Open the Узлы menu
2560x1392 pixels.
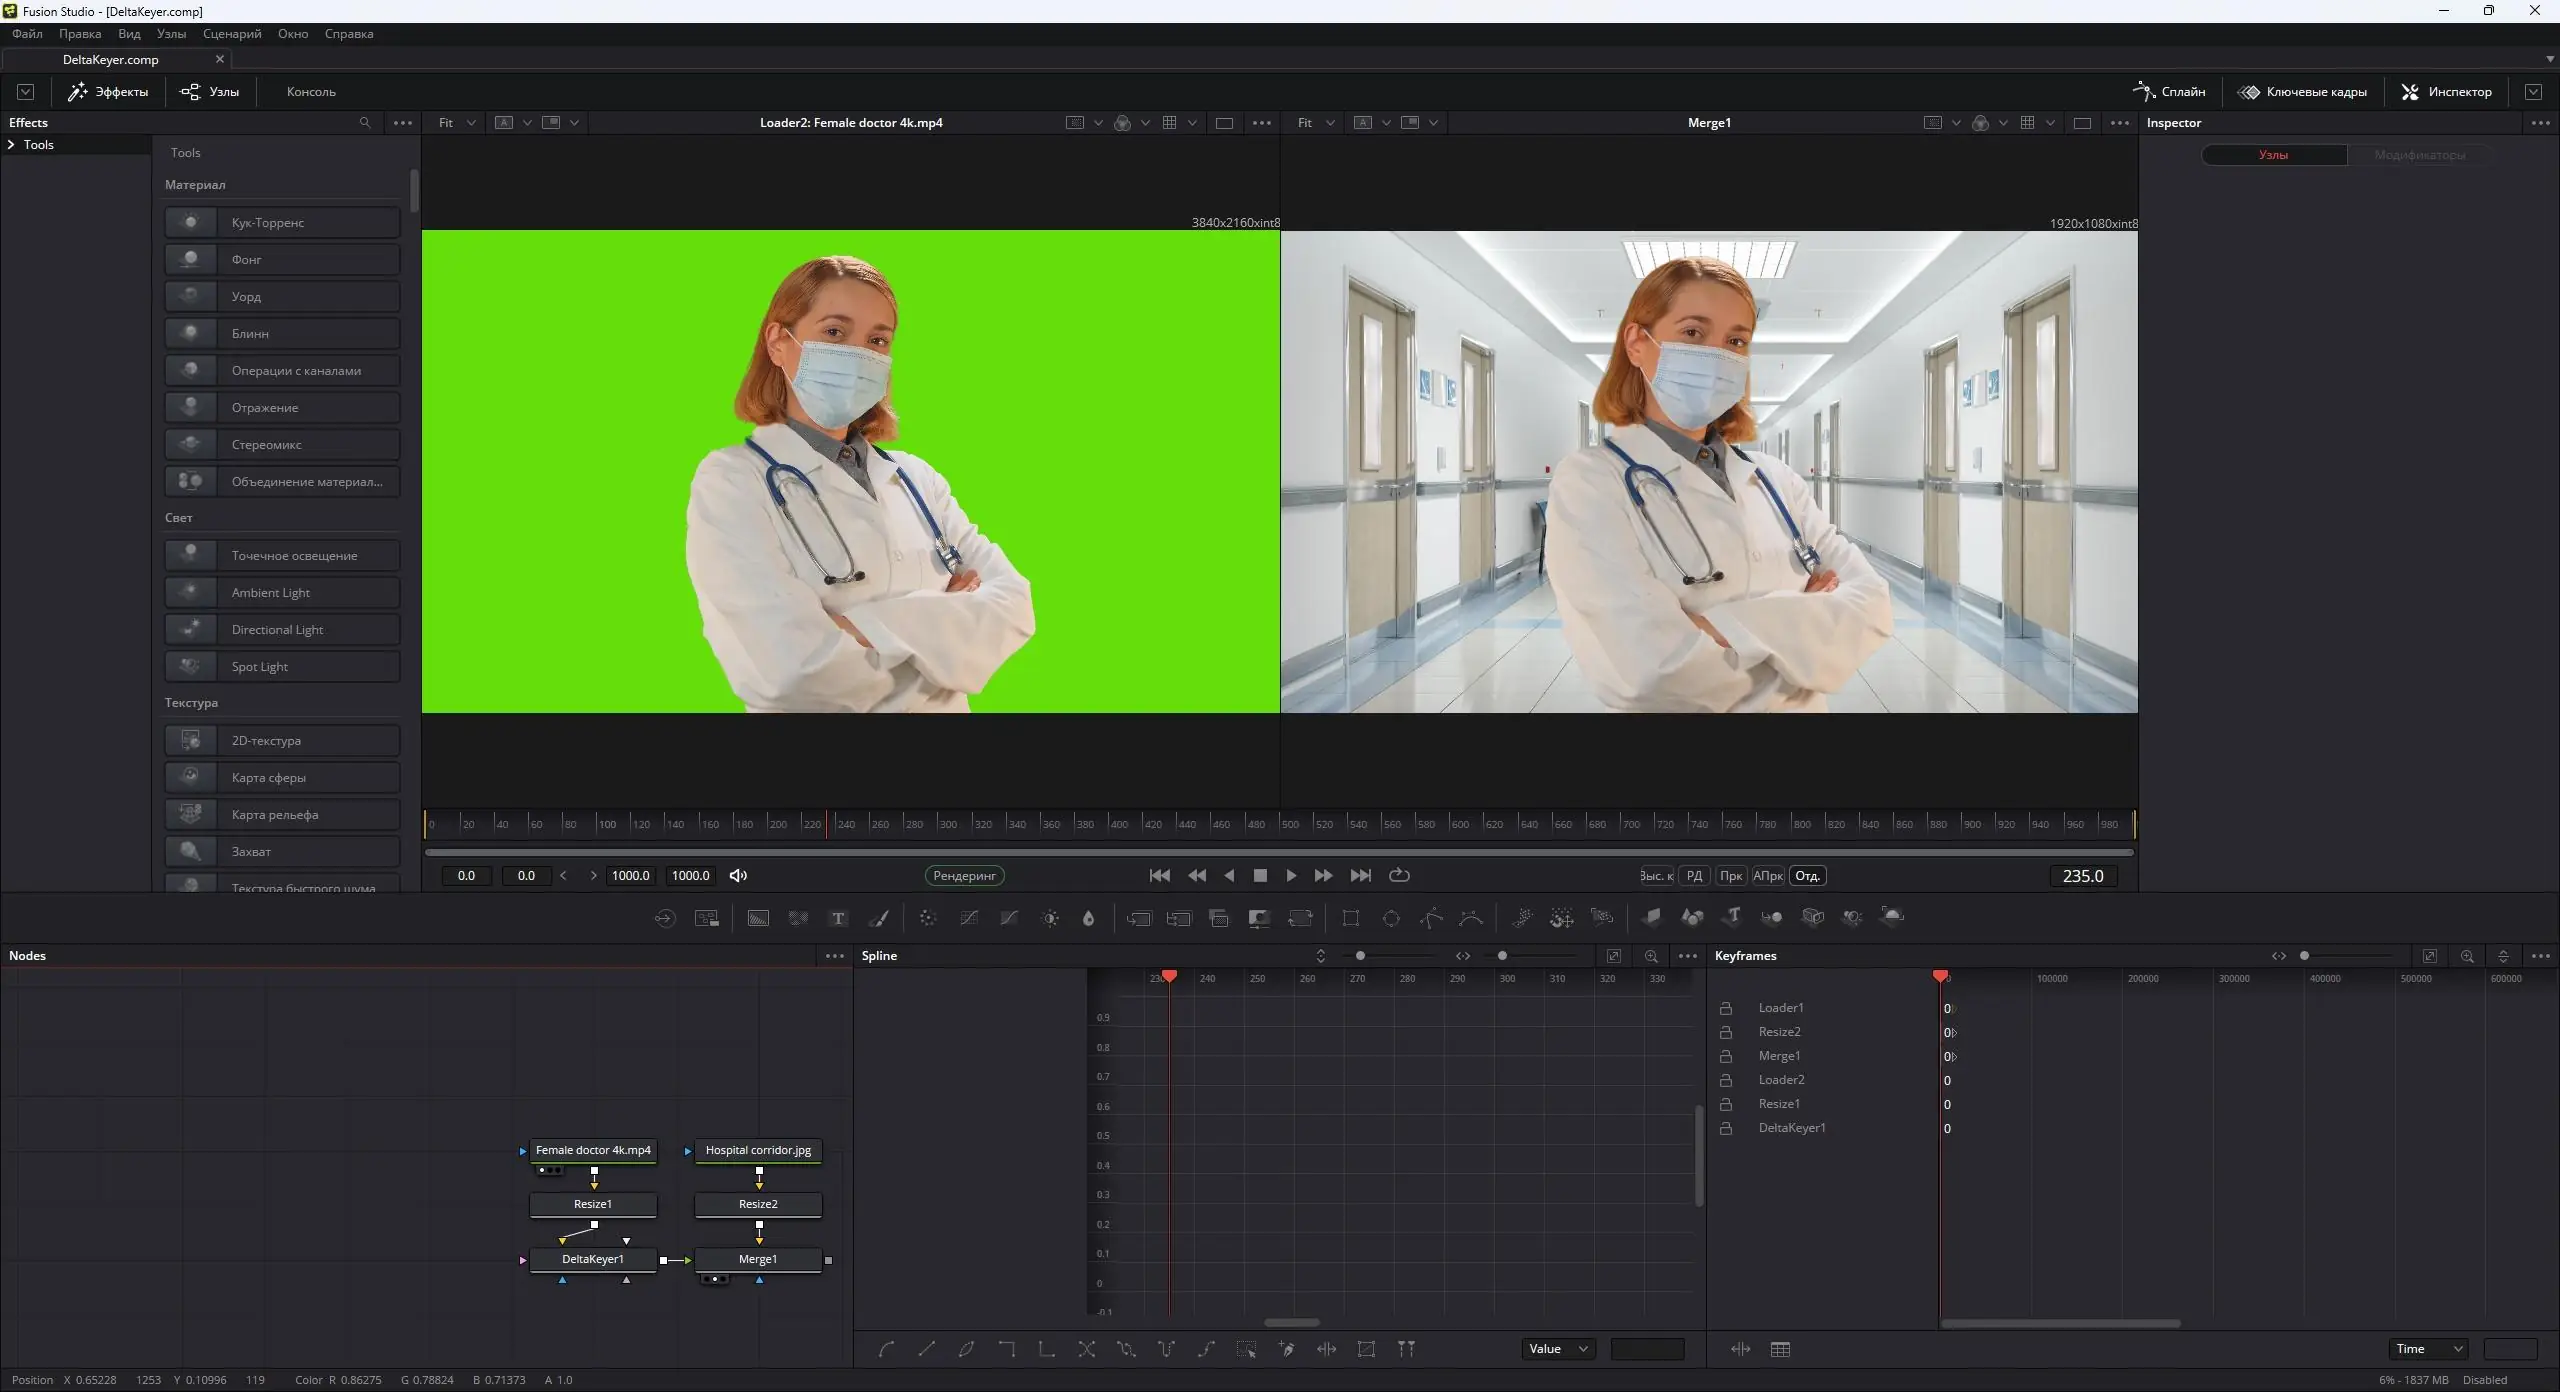[x=171, y=34]
